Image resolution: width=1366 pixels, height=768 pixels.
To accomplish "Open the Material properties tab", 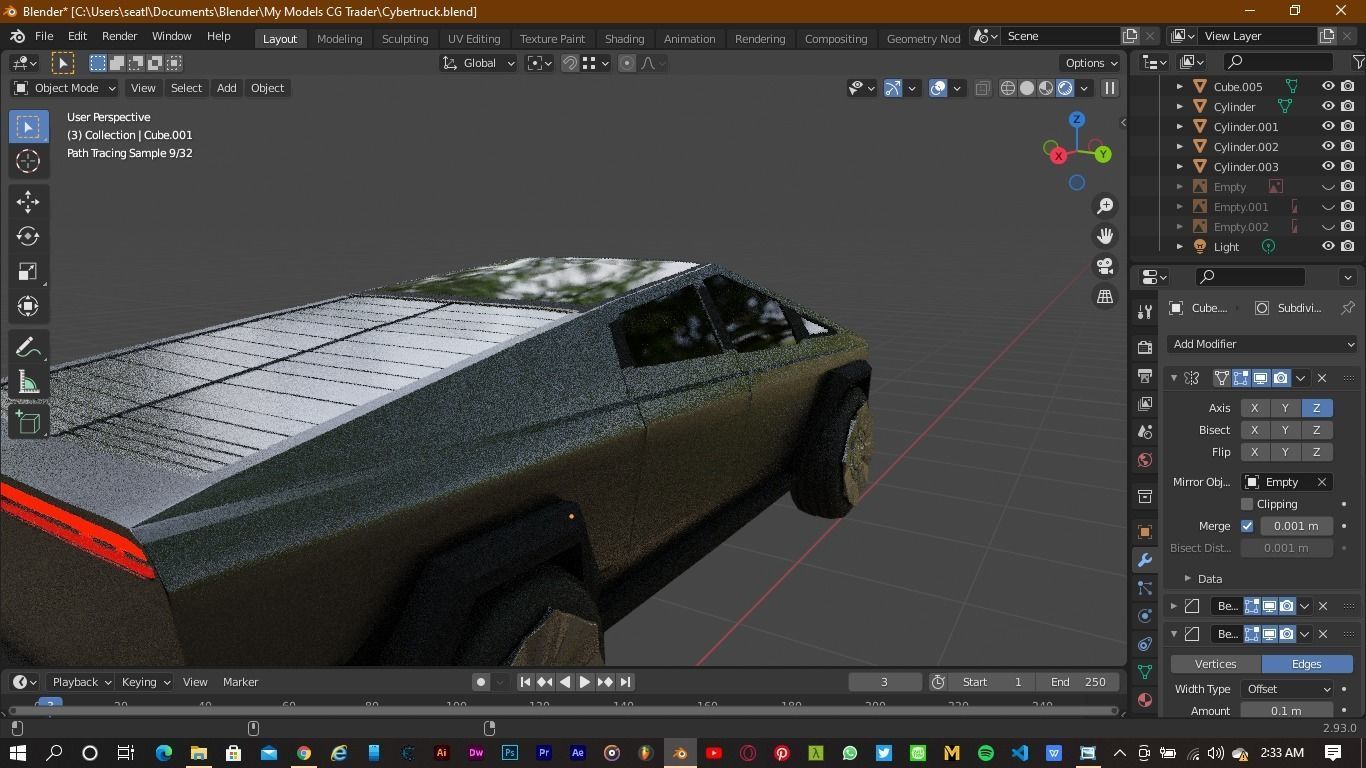I will click(x=1145, y=700).
